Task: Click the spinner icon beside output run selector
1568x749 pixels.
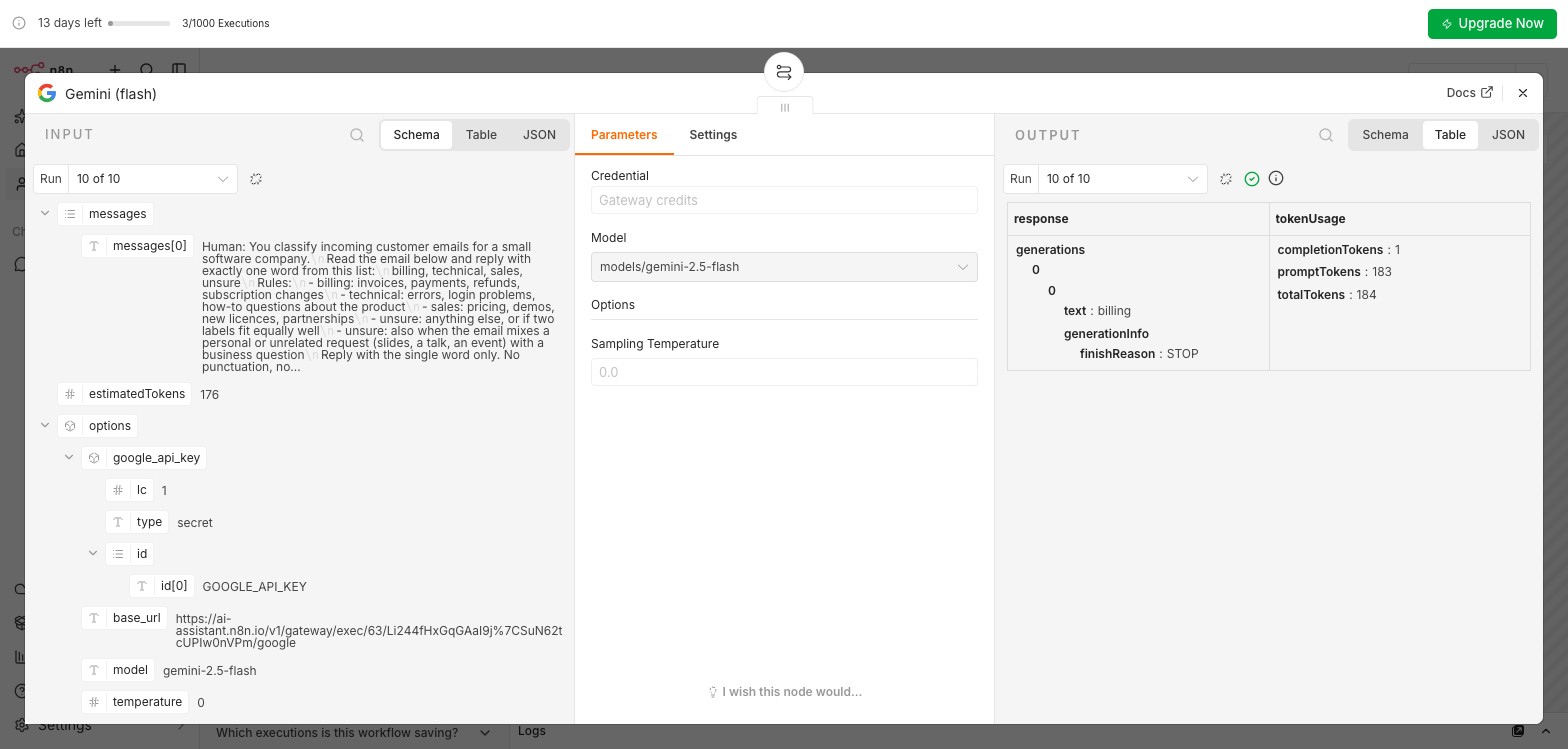Action: [1226, 179]
